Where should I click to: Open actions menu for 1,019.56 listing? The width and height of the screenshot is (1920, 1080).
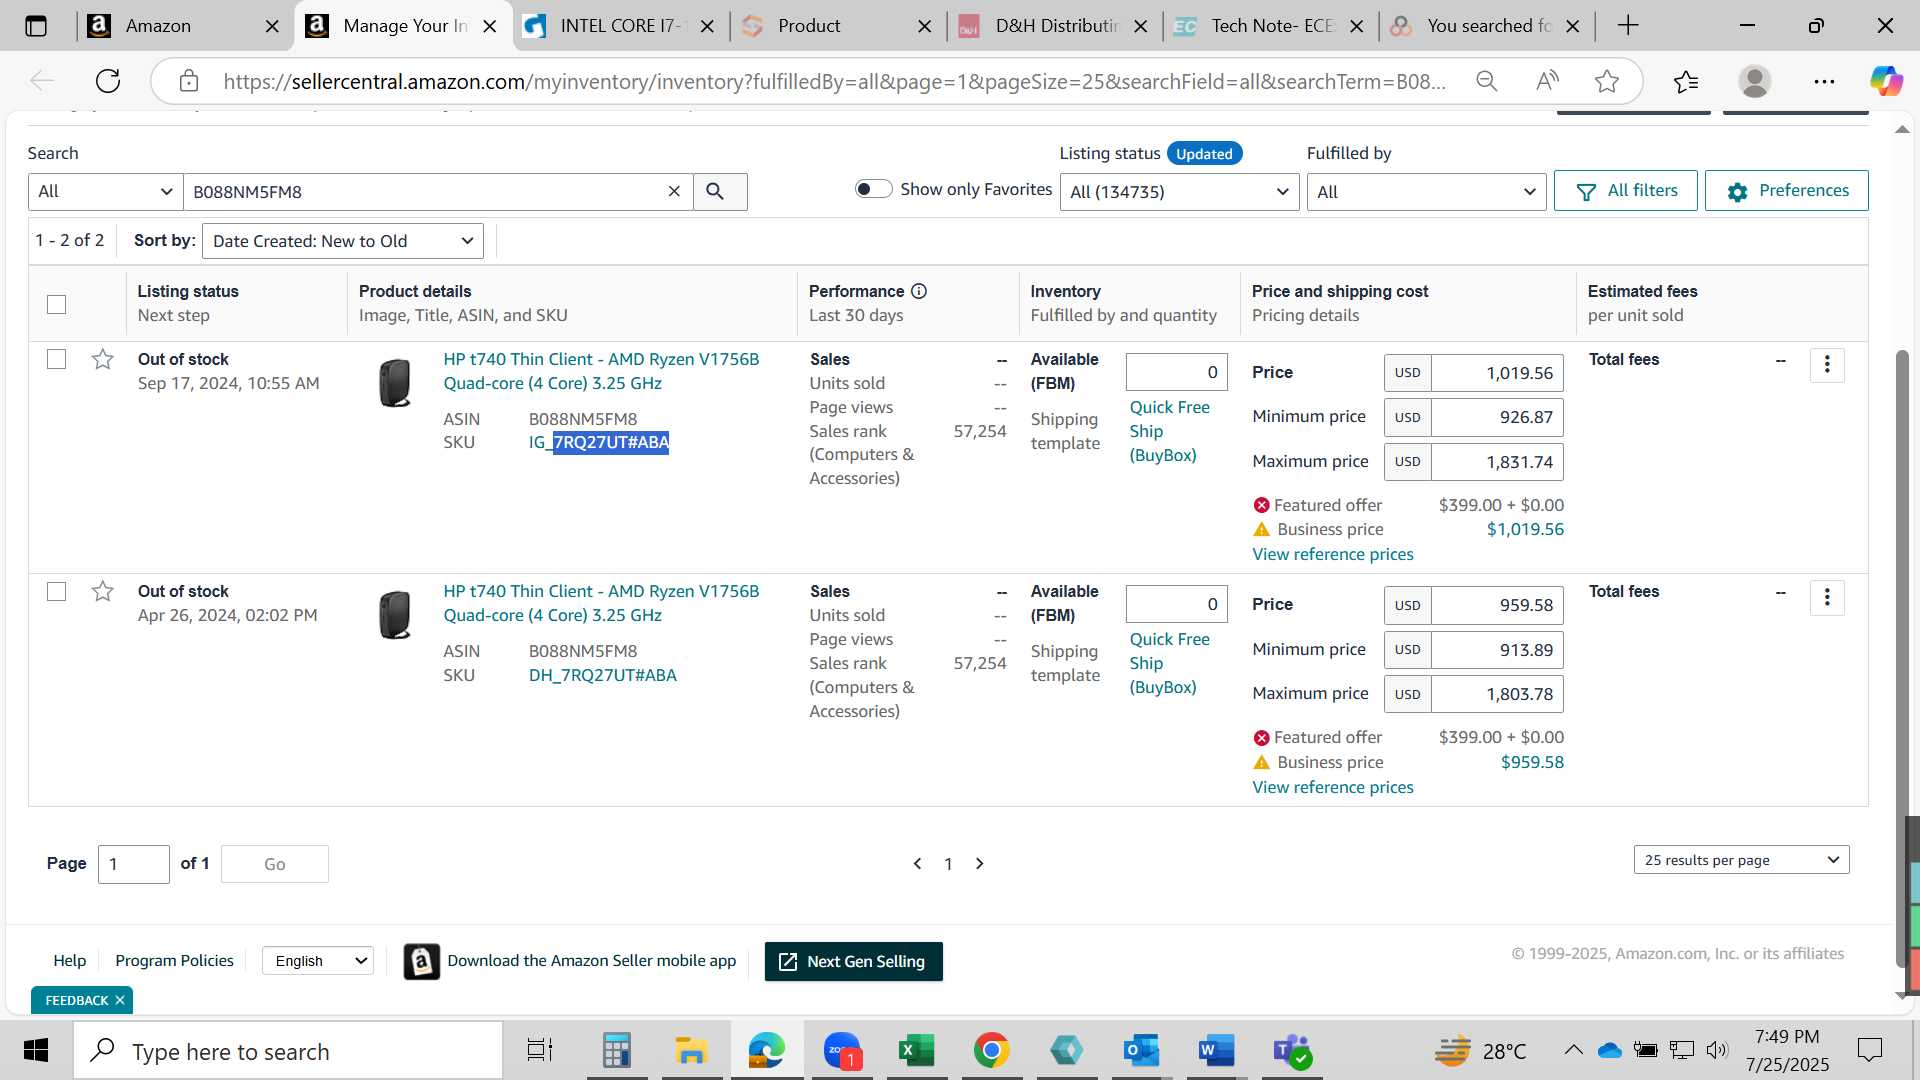[x=1827, y=365]
